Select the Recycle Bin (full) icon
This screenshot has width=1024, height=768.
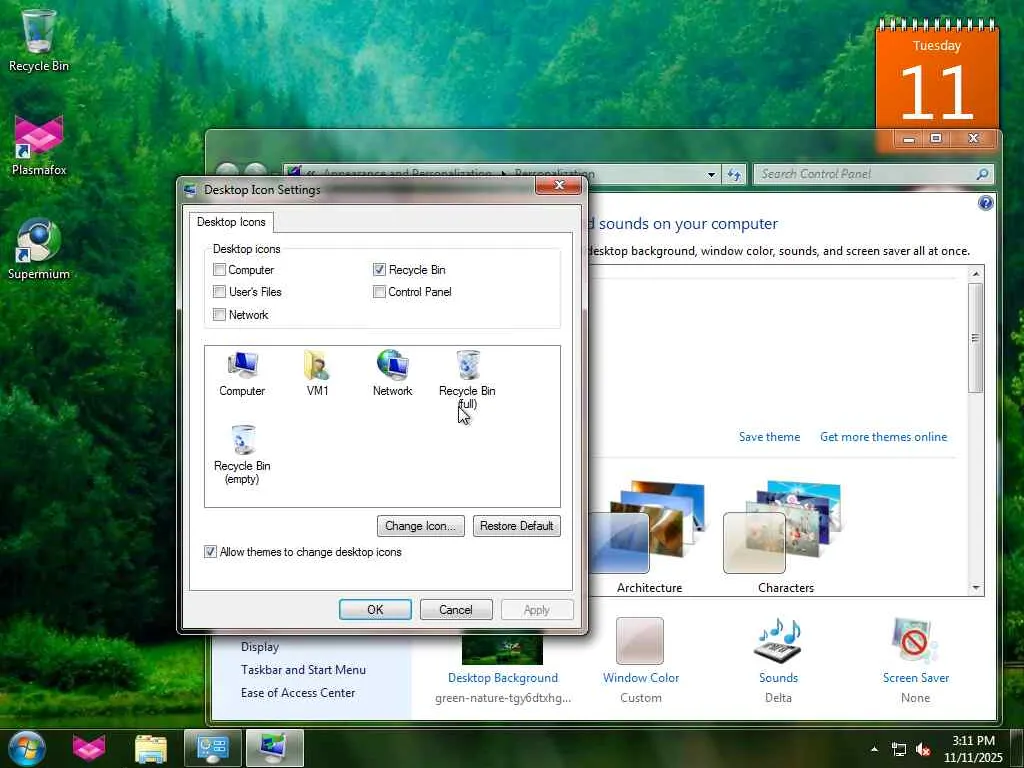pos(467,379)
